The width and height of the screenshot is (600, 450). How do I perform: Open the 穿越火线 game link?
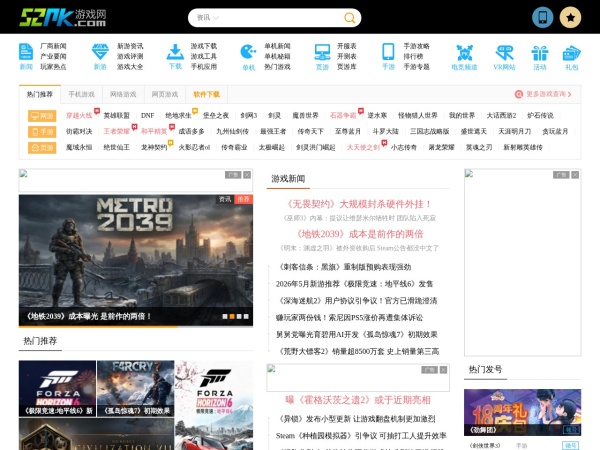point(79,116)
